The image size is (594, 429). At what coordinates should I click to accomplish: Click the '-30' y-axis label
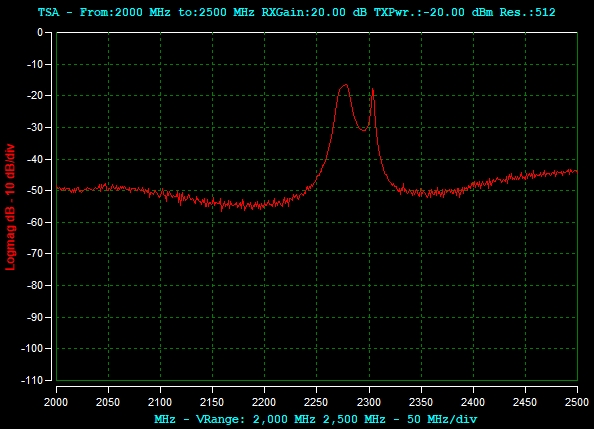[x=35, y=127]
